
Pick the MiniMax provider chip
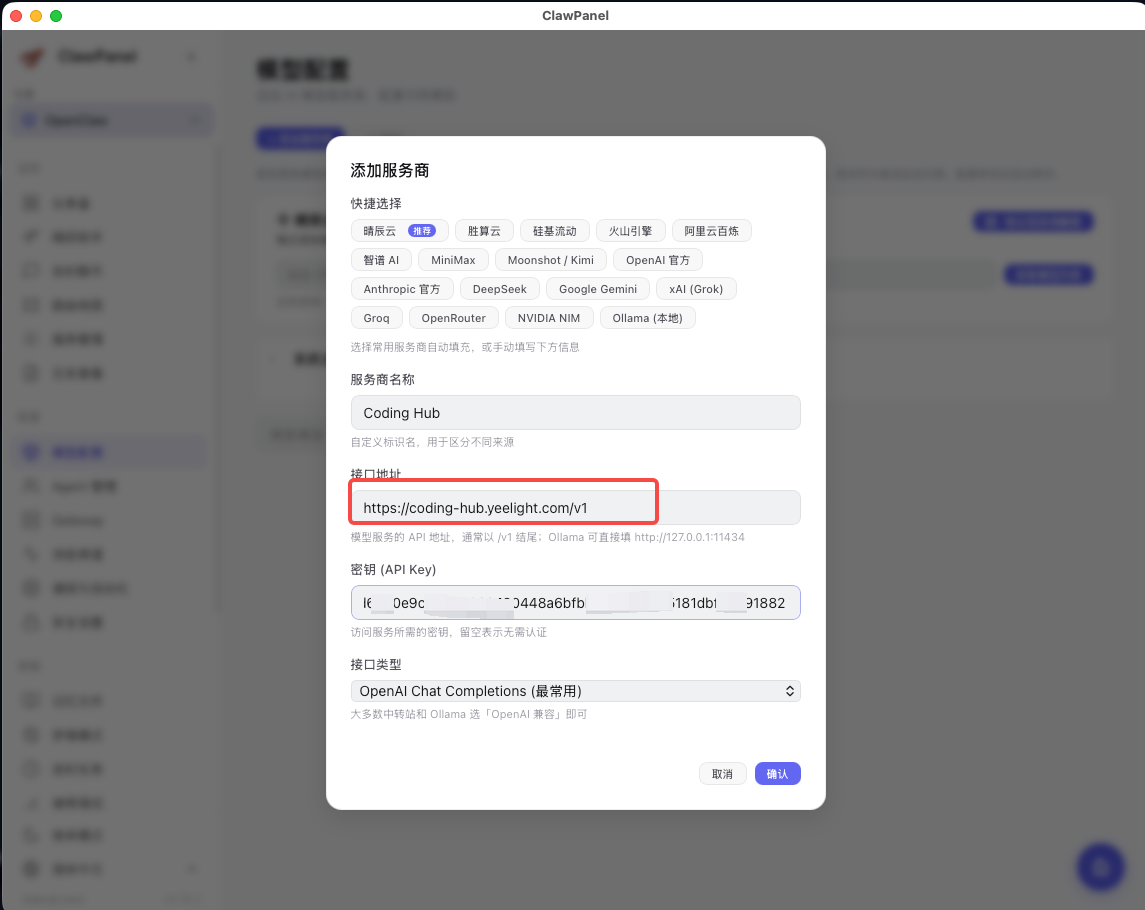[453, 260]
